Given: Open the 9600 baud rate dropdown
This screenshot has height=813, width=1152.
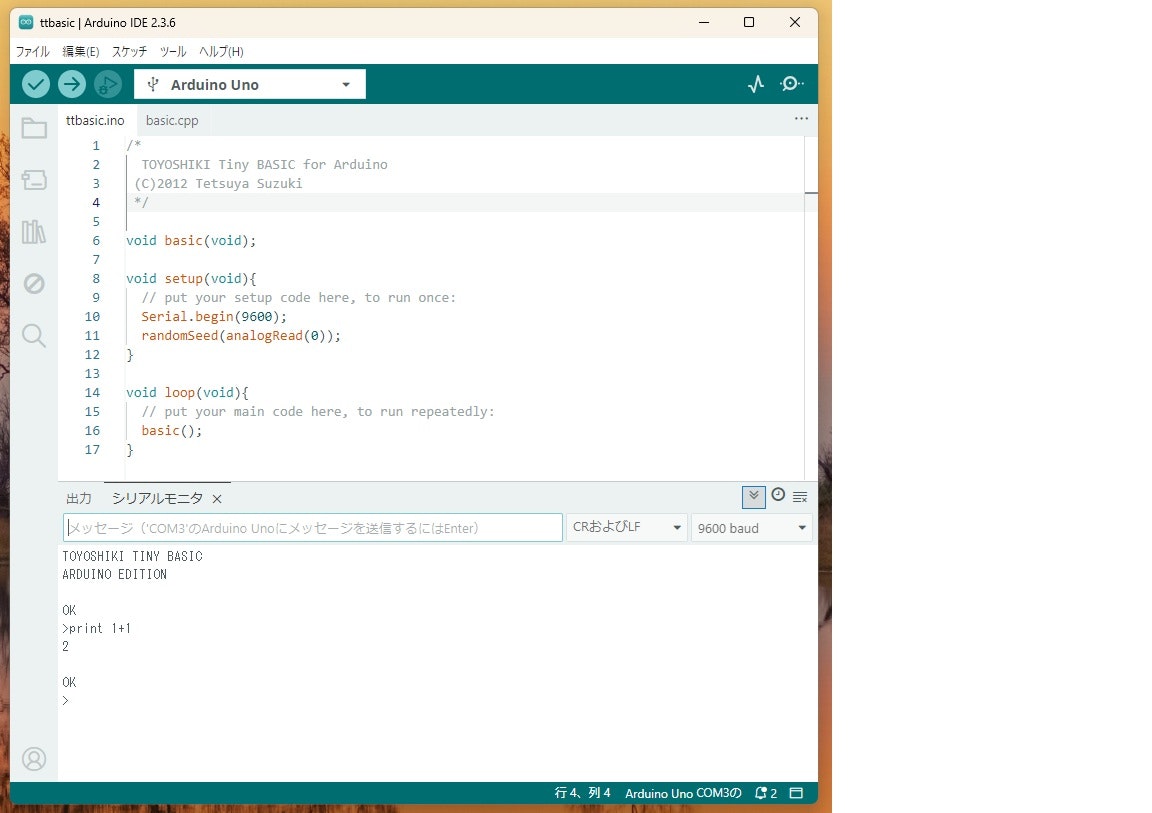Looking at the screenshot, I should (752, 528).
